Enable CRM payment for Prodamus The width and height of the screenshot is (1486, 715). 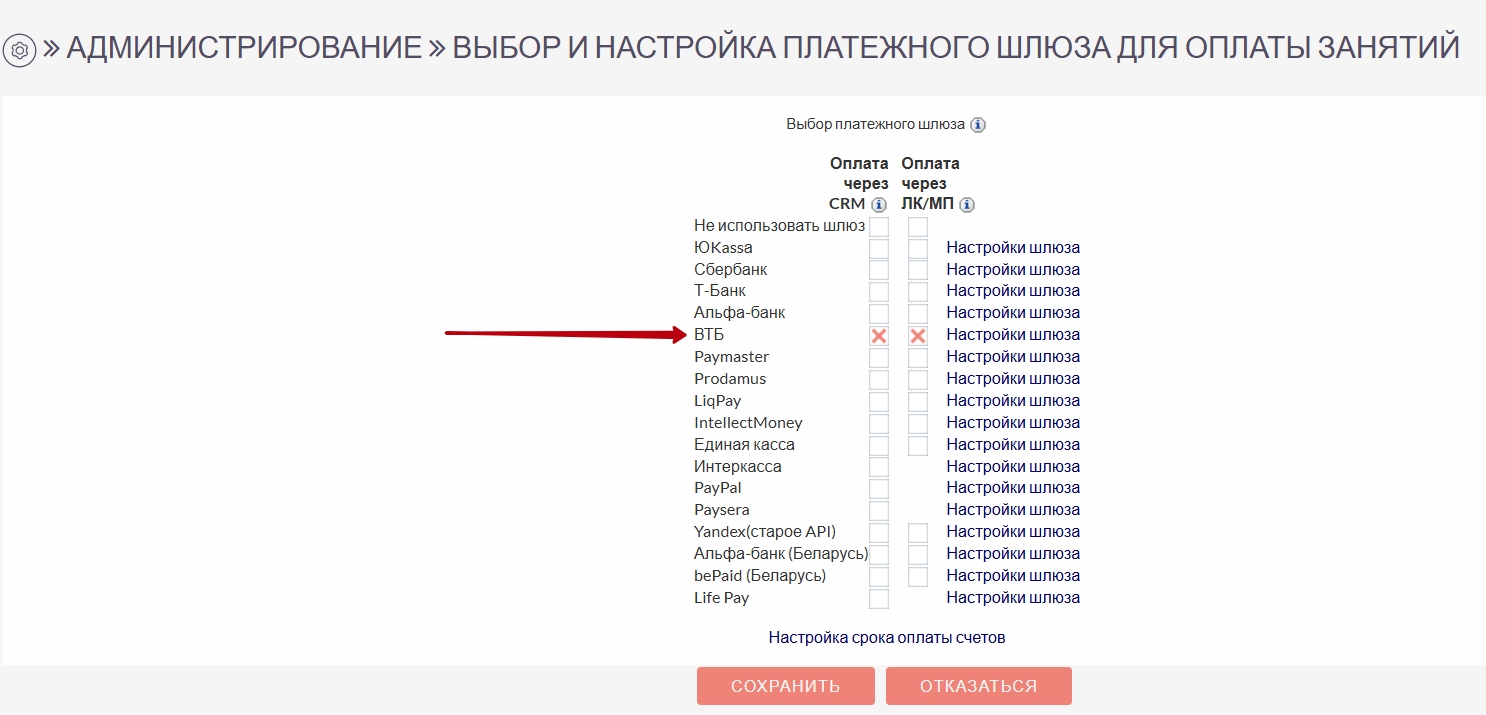879,379
